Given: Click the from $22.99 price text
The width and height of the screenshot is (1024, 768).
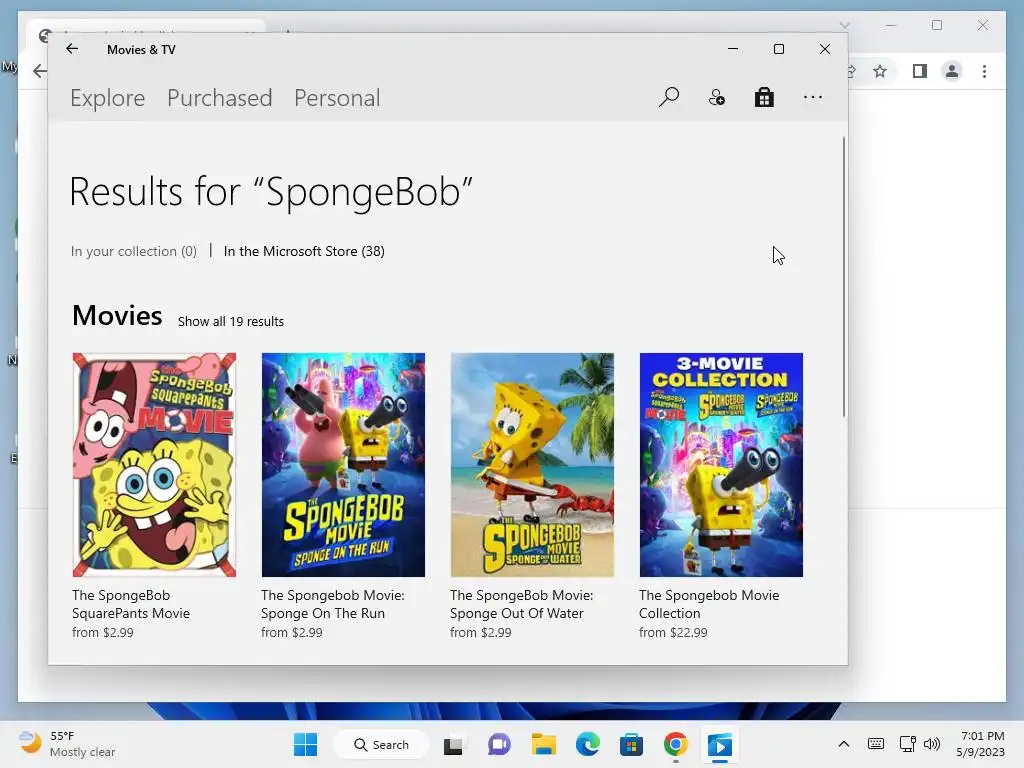Looking at the screenshot, I should [673, 632].
